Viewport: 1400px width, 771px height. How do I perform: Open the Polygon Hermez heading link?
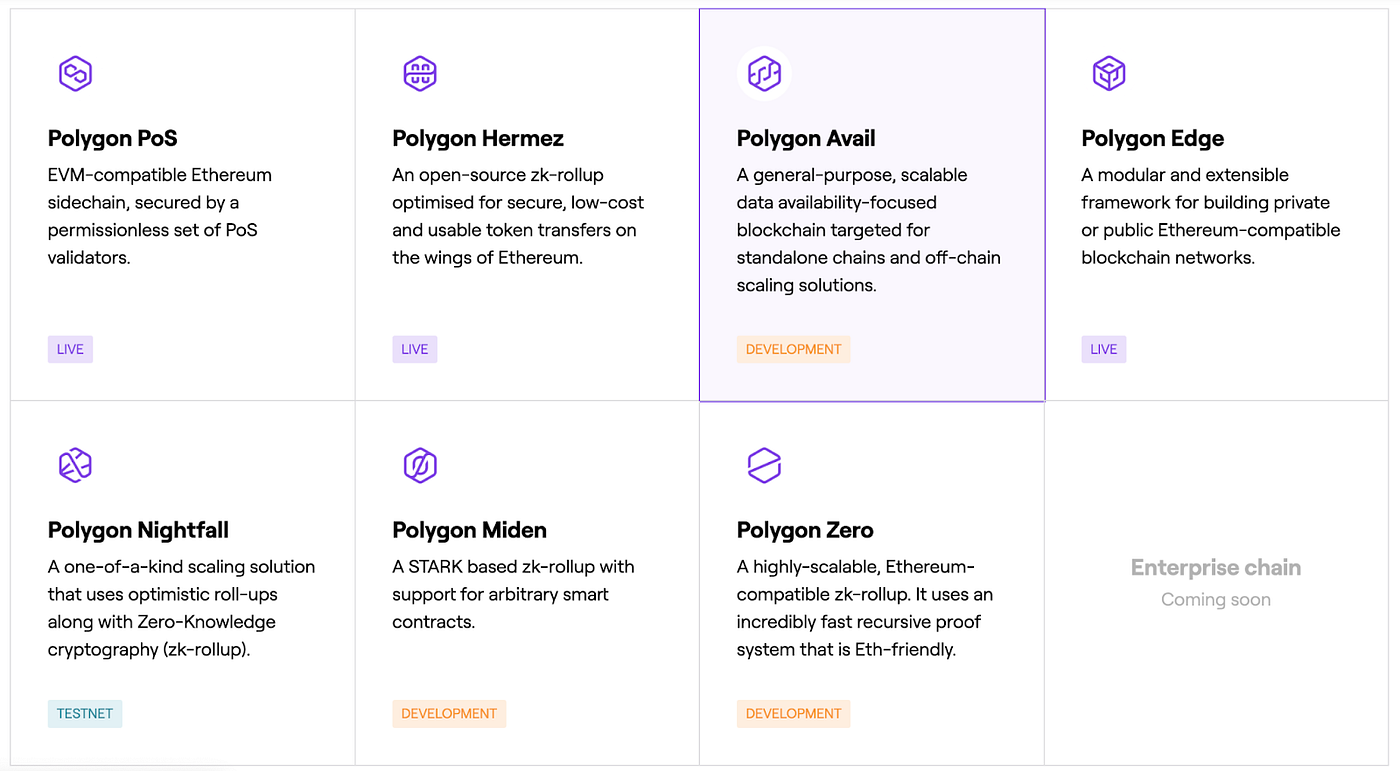[x=478, y=138]
